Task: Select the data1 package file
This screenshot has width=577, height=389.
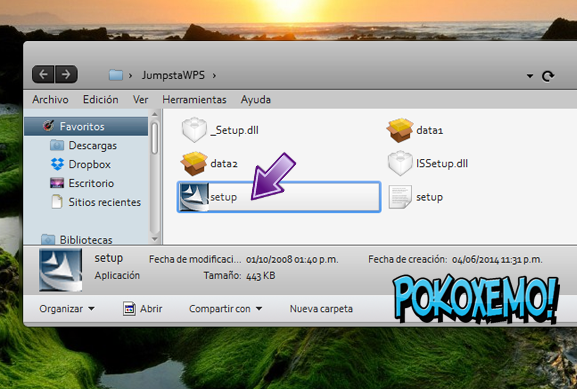Action: click(x=415, y=130)
